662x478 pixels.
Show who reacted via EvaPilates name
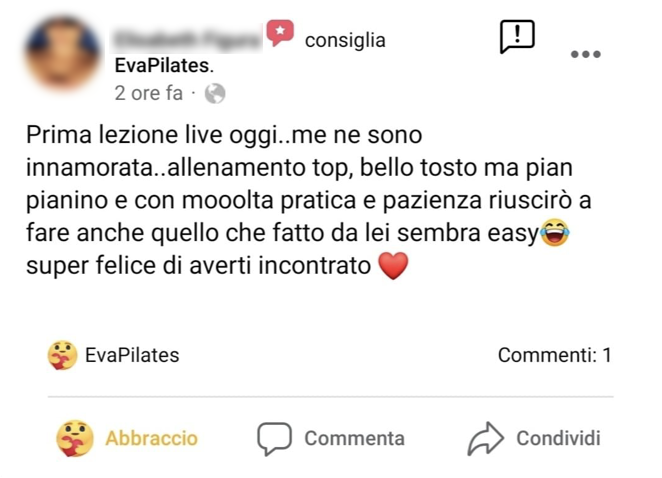(x=132, y=355)
